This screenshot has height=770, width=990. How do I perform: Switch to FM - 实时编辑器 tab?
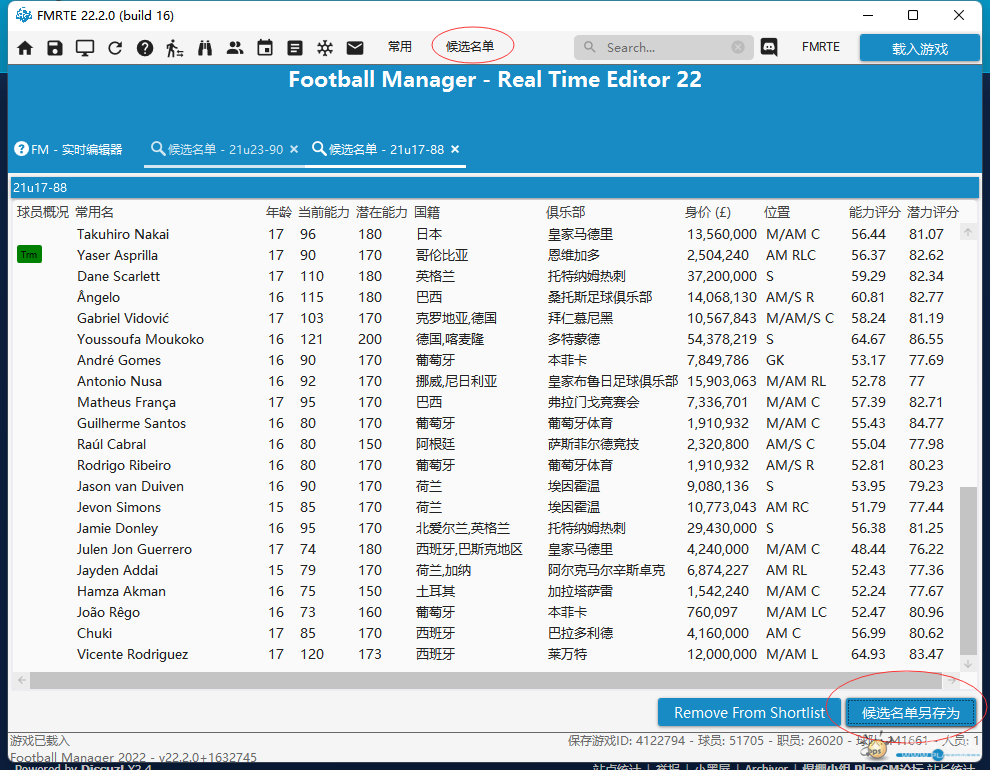click(68, 150)
